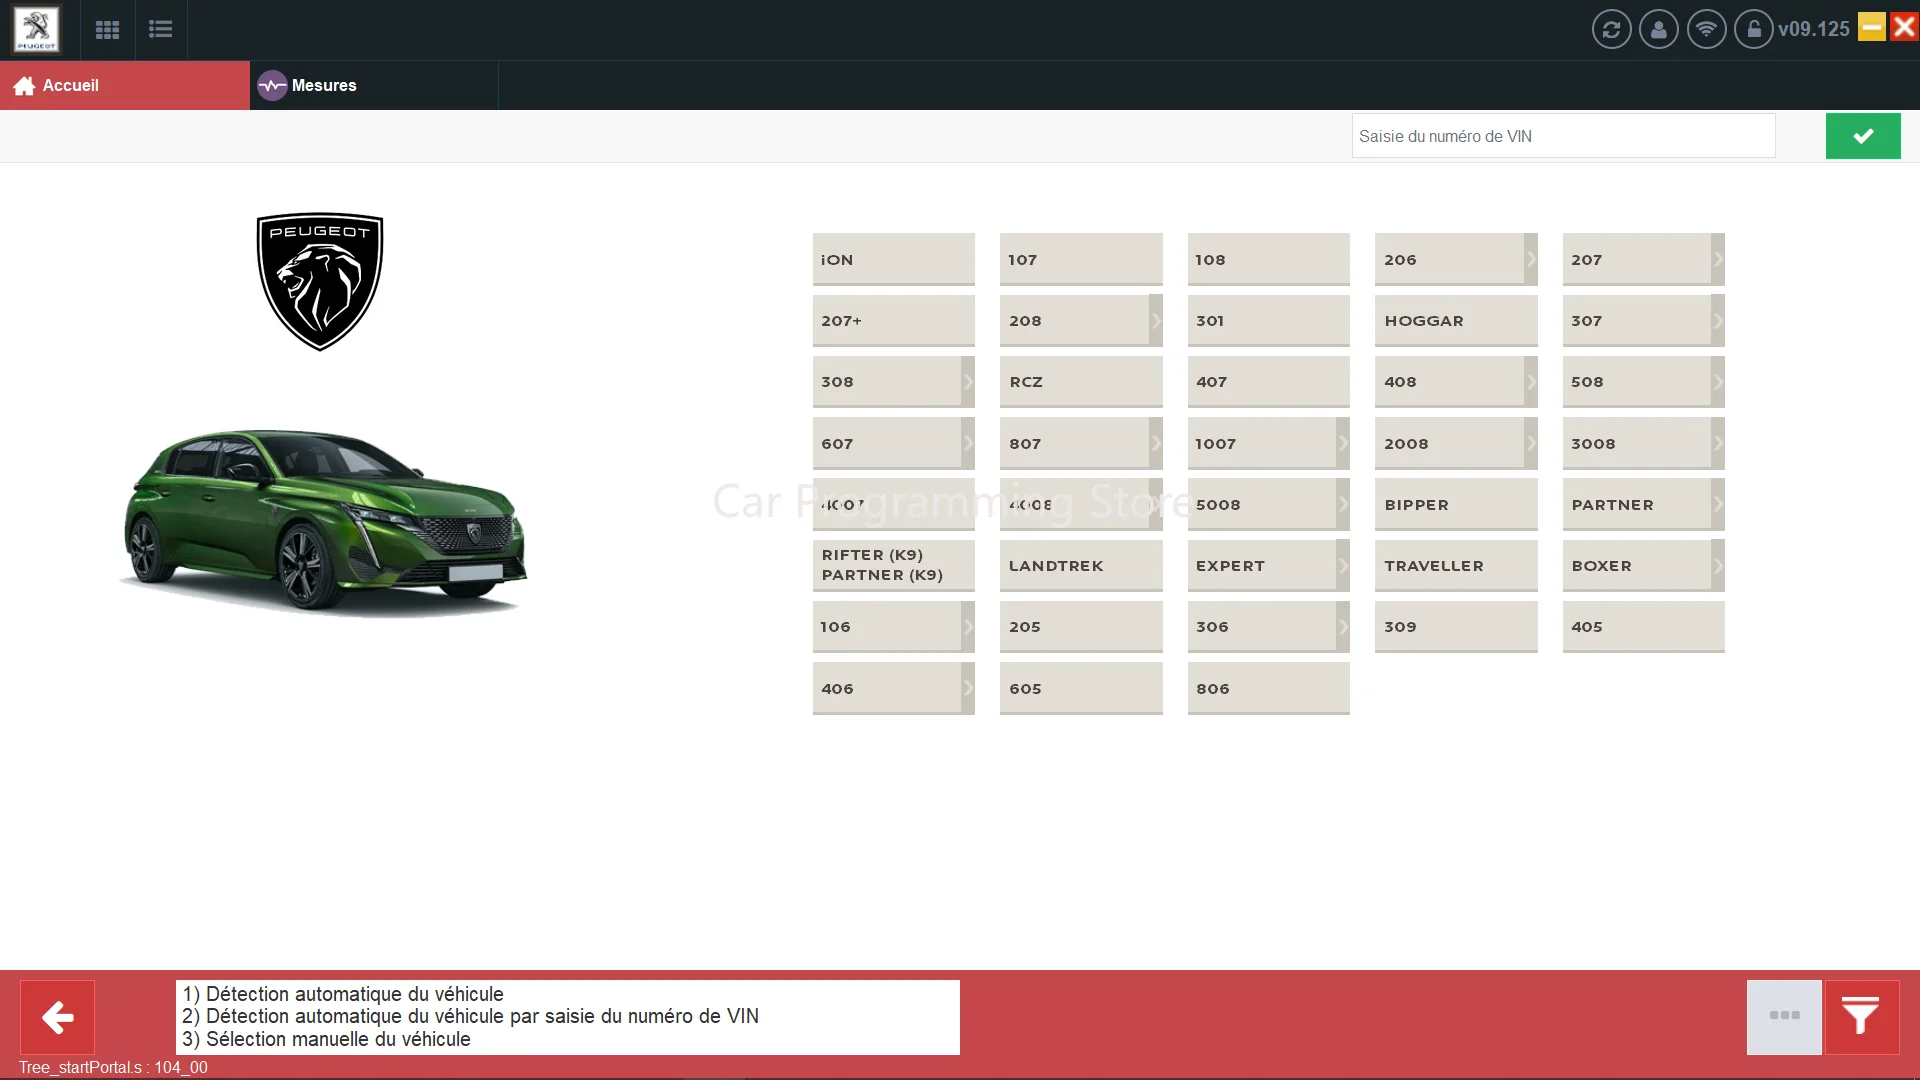Screen dimensions: 1920x1080
Task: Open the Accueil home tab
Action: click(125, 85)
